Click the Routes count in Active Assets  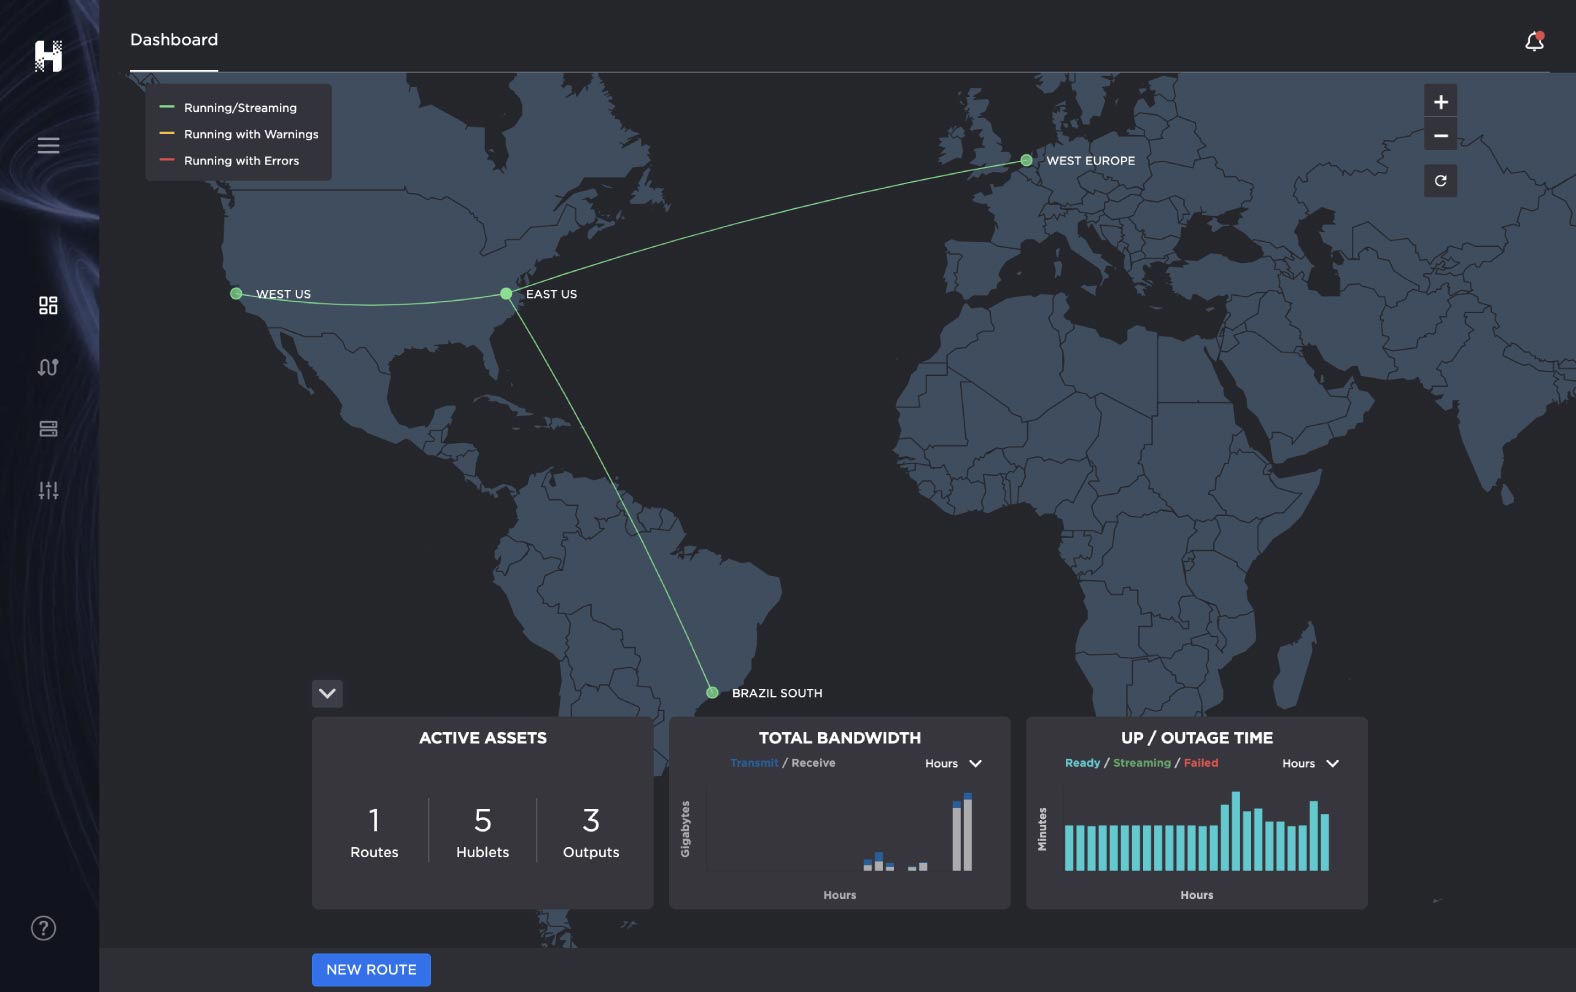pyautogui.click(x=374, y=832)
